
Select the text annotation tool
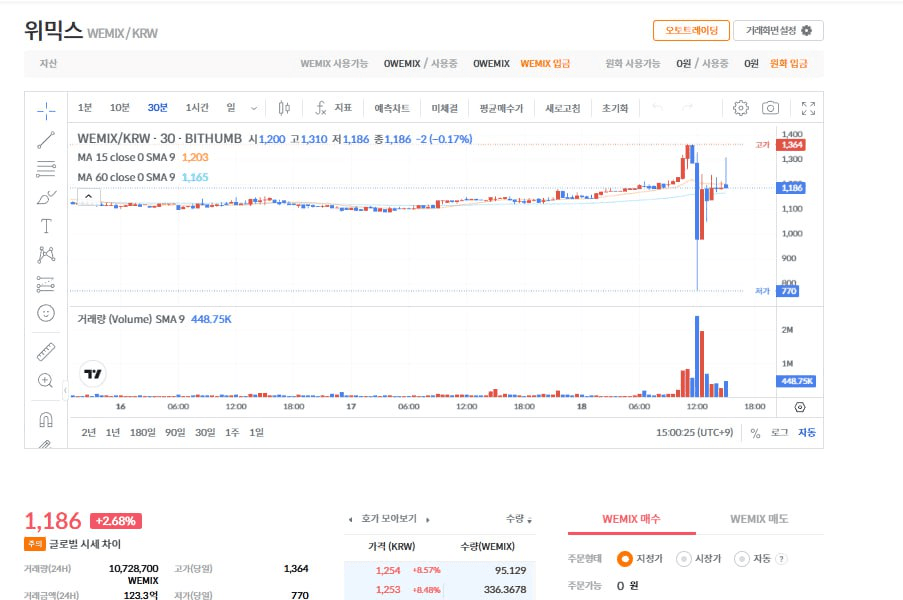coord(46,226)
